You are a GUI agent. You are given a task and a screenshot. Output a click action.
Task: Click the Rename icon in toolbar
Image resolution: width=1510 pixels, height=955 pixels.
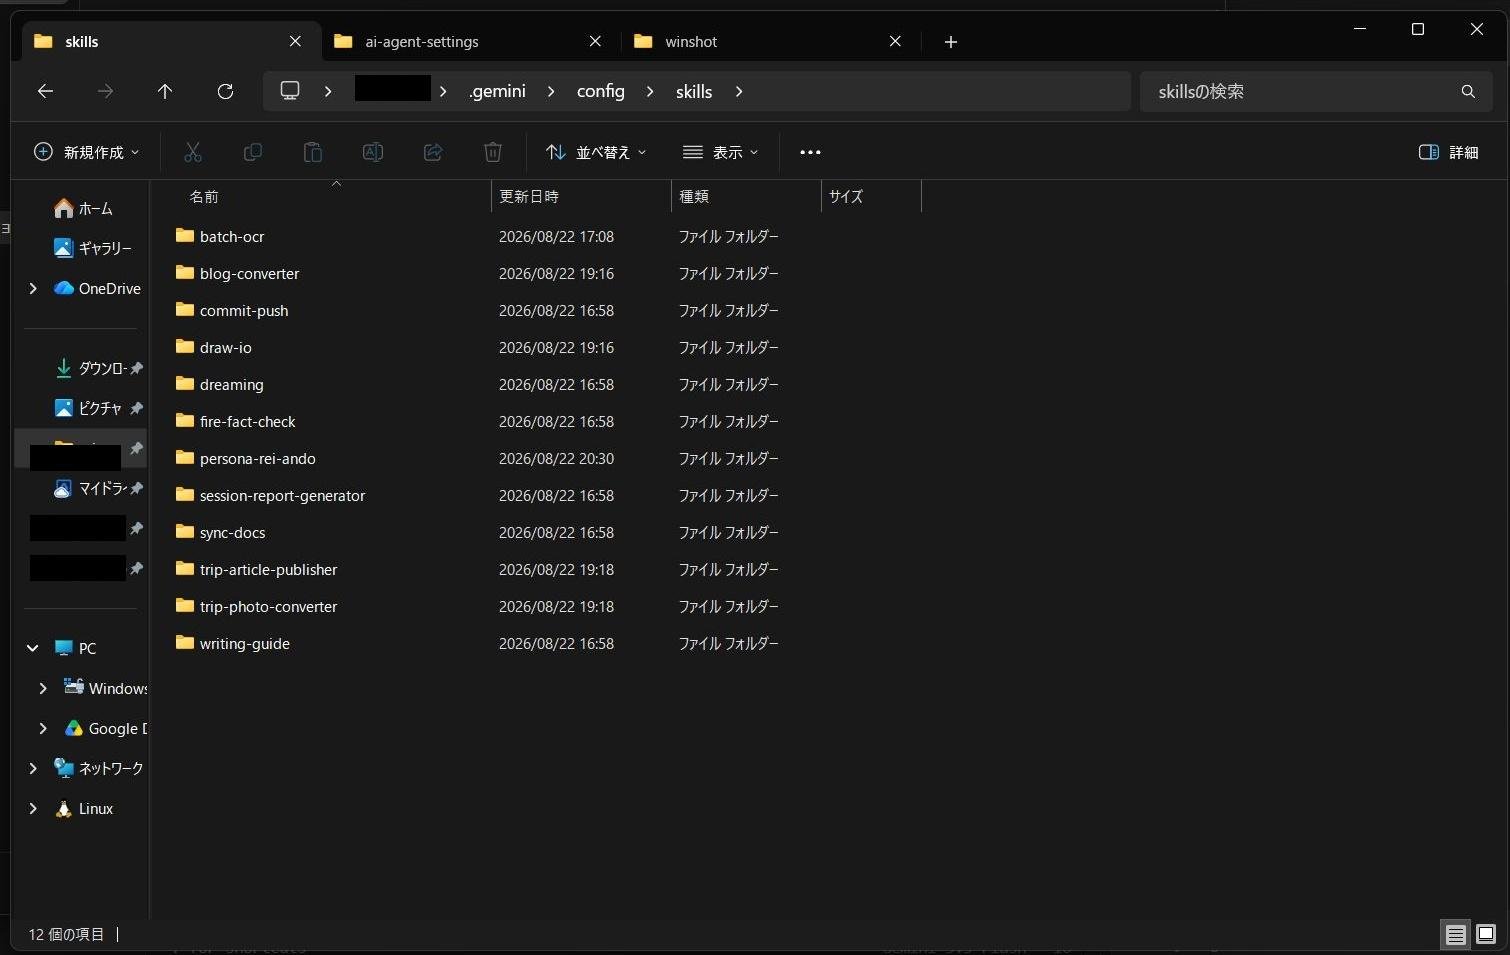click(x=373, y=152)
